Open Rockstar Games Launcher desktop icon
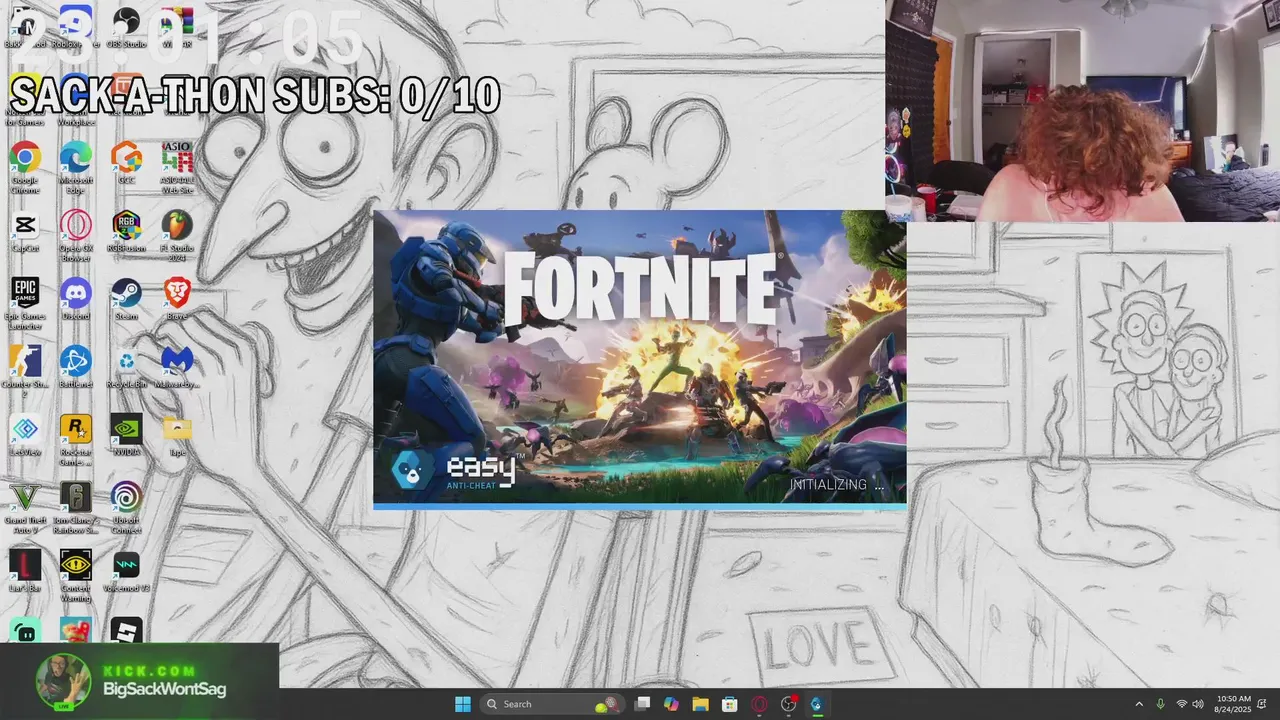The image size is (1280, 720). pyautogui.click(x=76, y=439)
